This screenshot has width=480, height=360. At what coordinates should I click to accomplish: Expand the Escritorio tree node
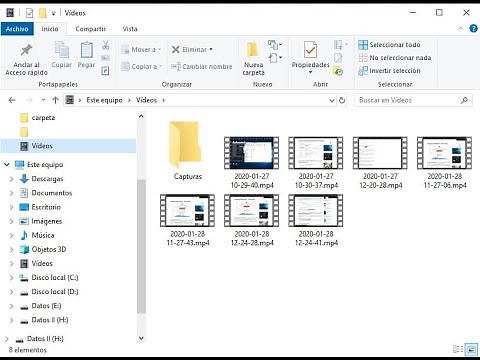pos(11,207)
